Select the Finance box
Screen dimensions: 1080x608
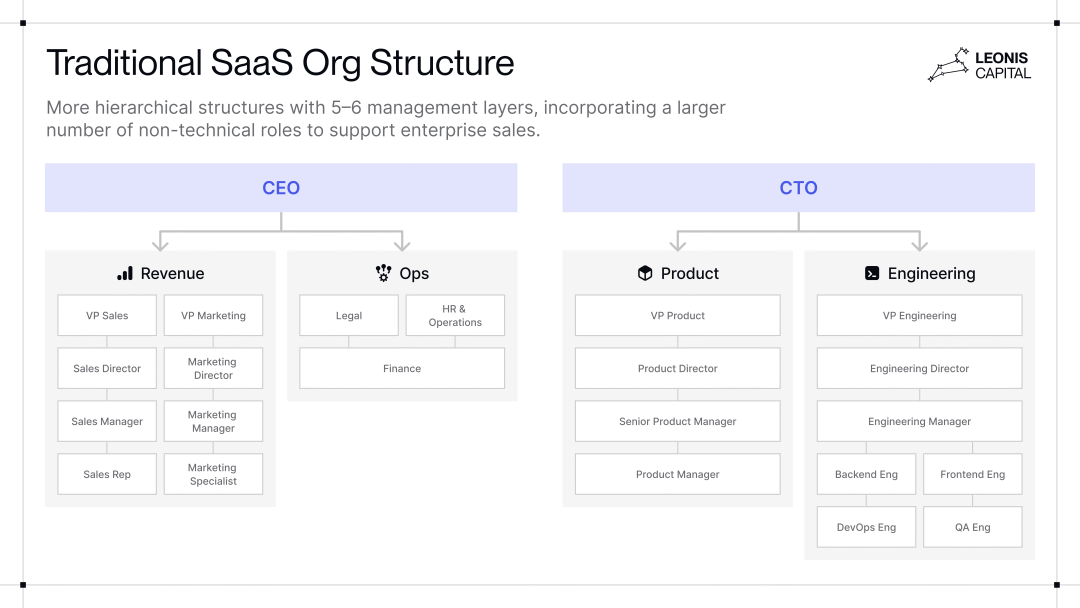point(402,369)
